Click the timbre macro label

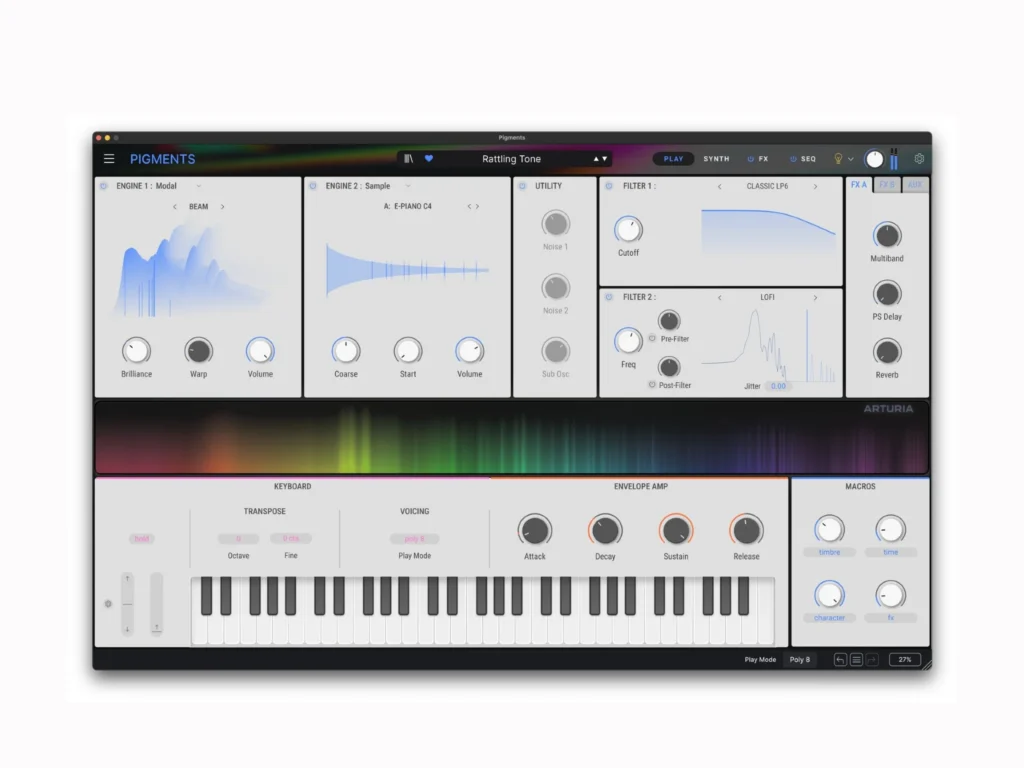click(829, 552)
